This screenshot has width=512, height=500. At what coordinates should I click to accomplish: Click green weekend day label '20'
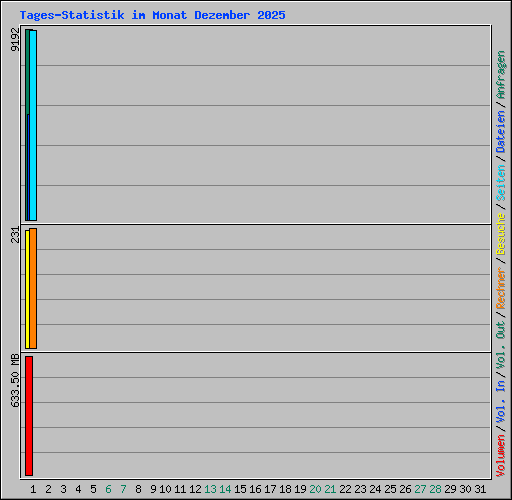pos(315,489)
